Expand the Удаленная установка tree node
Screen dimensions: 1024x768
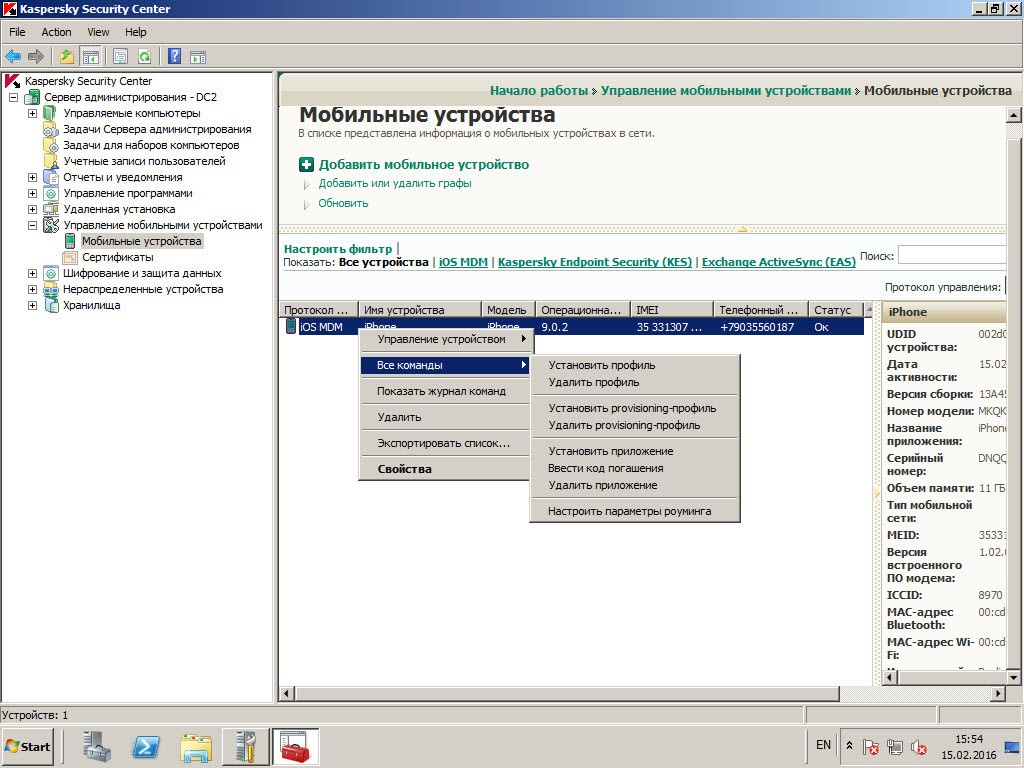click(x=32, y=210)
